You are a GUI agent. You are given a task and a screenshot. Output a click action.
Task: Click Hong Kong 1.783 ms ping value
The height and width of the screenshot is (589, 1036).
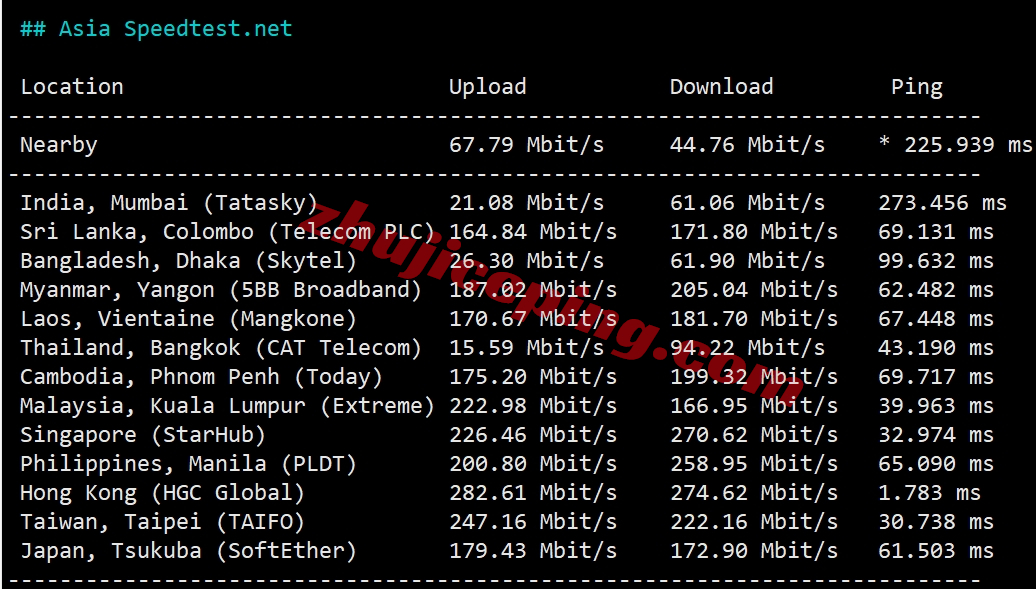tap(930, 493)
